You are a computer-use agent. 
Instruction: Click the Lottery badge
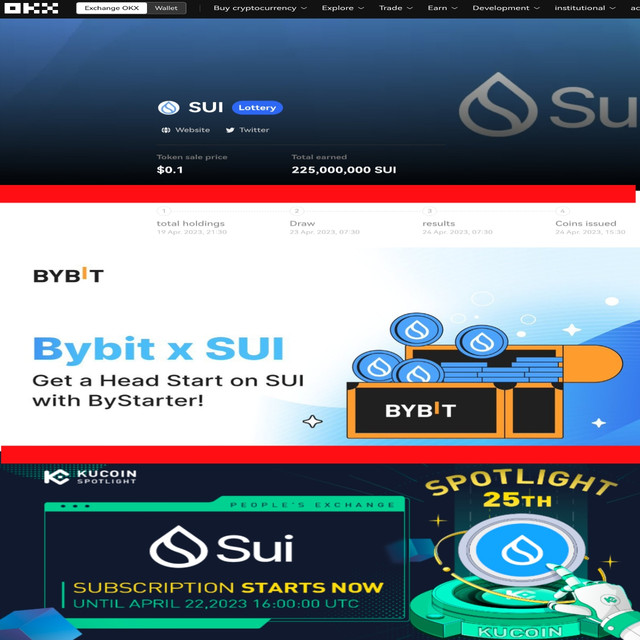click(x=257, y=108)
